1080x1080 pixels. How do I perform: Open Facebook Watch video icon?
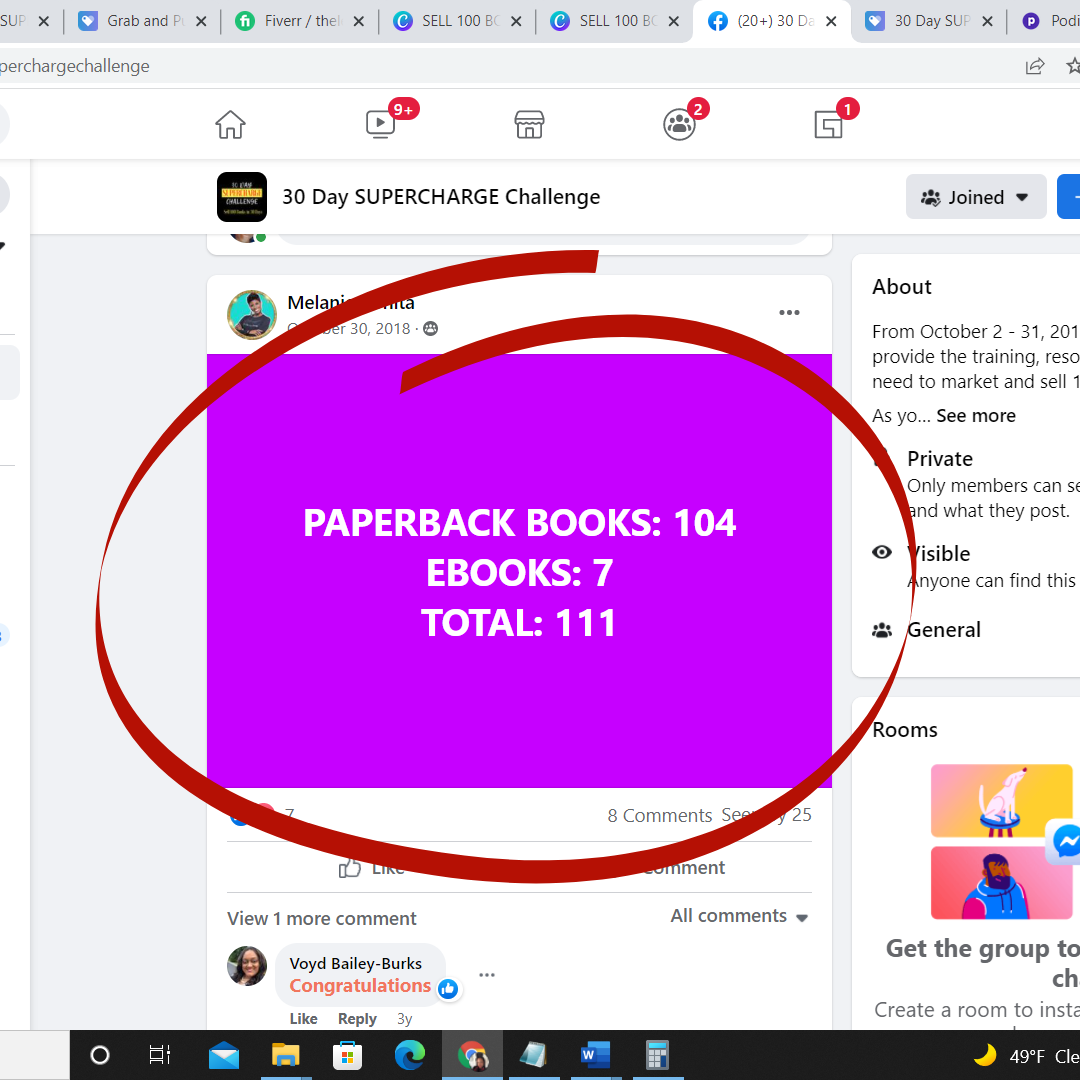tap(380, 124)
